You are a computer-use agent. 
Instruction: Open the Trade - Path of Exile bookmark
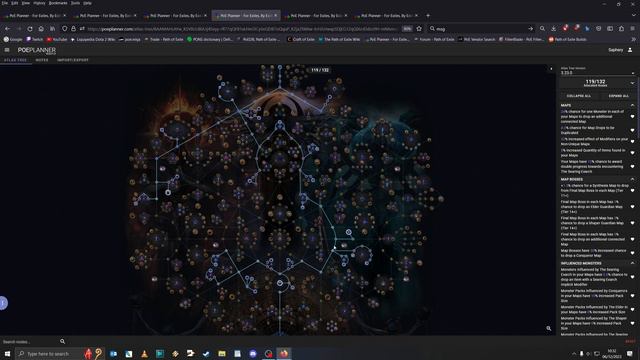point(164,40)
